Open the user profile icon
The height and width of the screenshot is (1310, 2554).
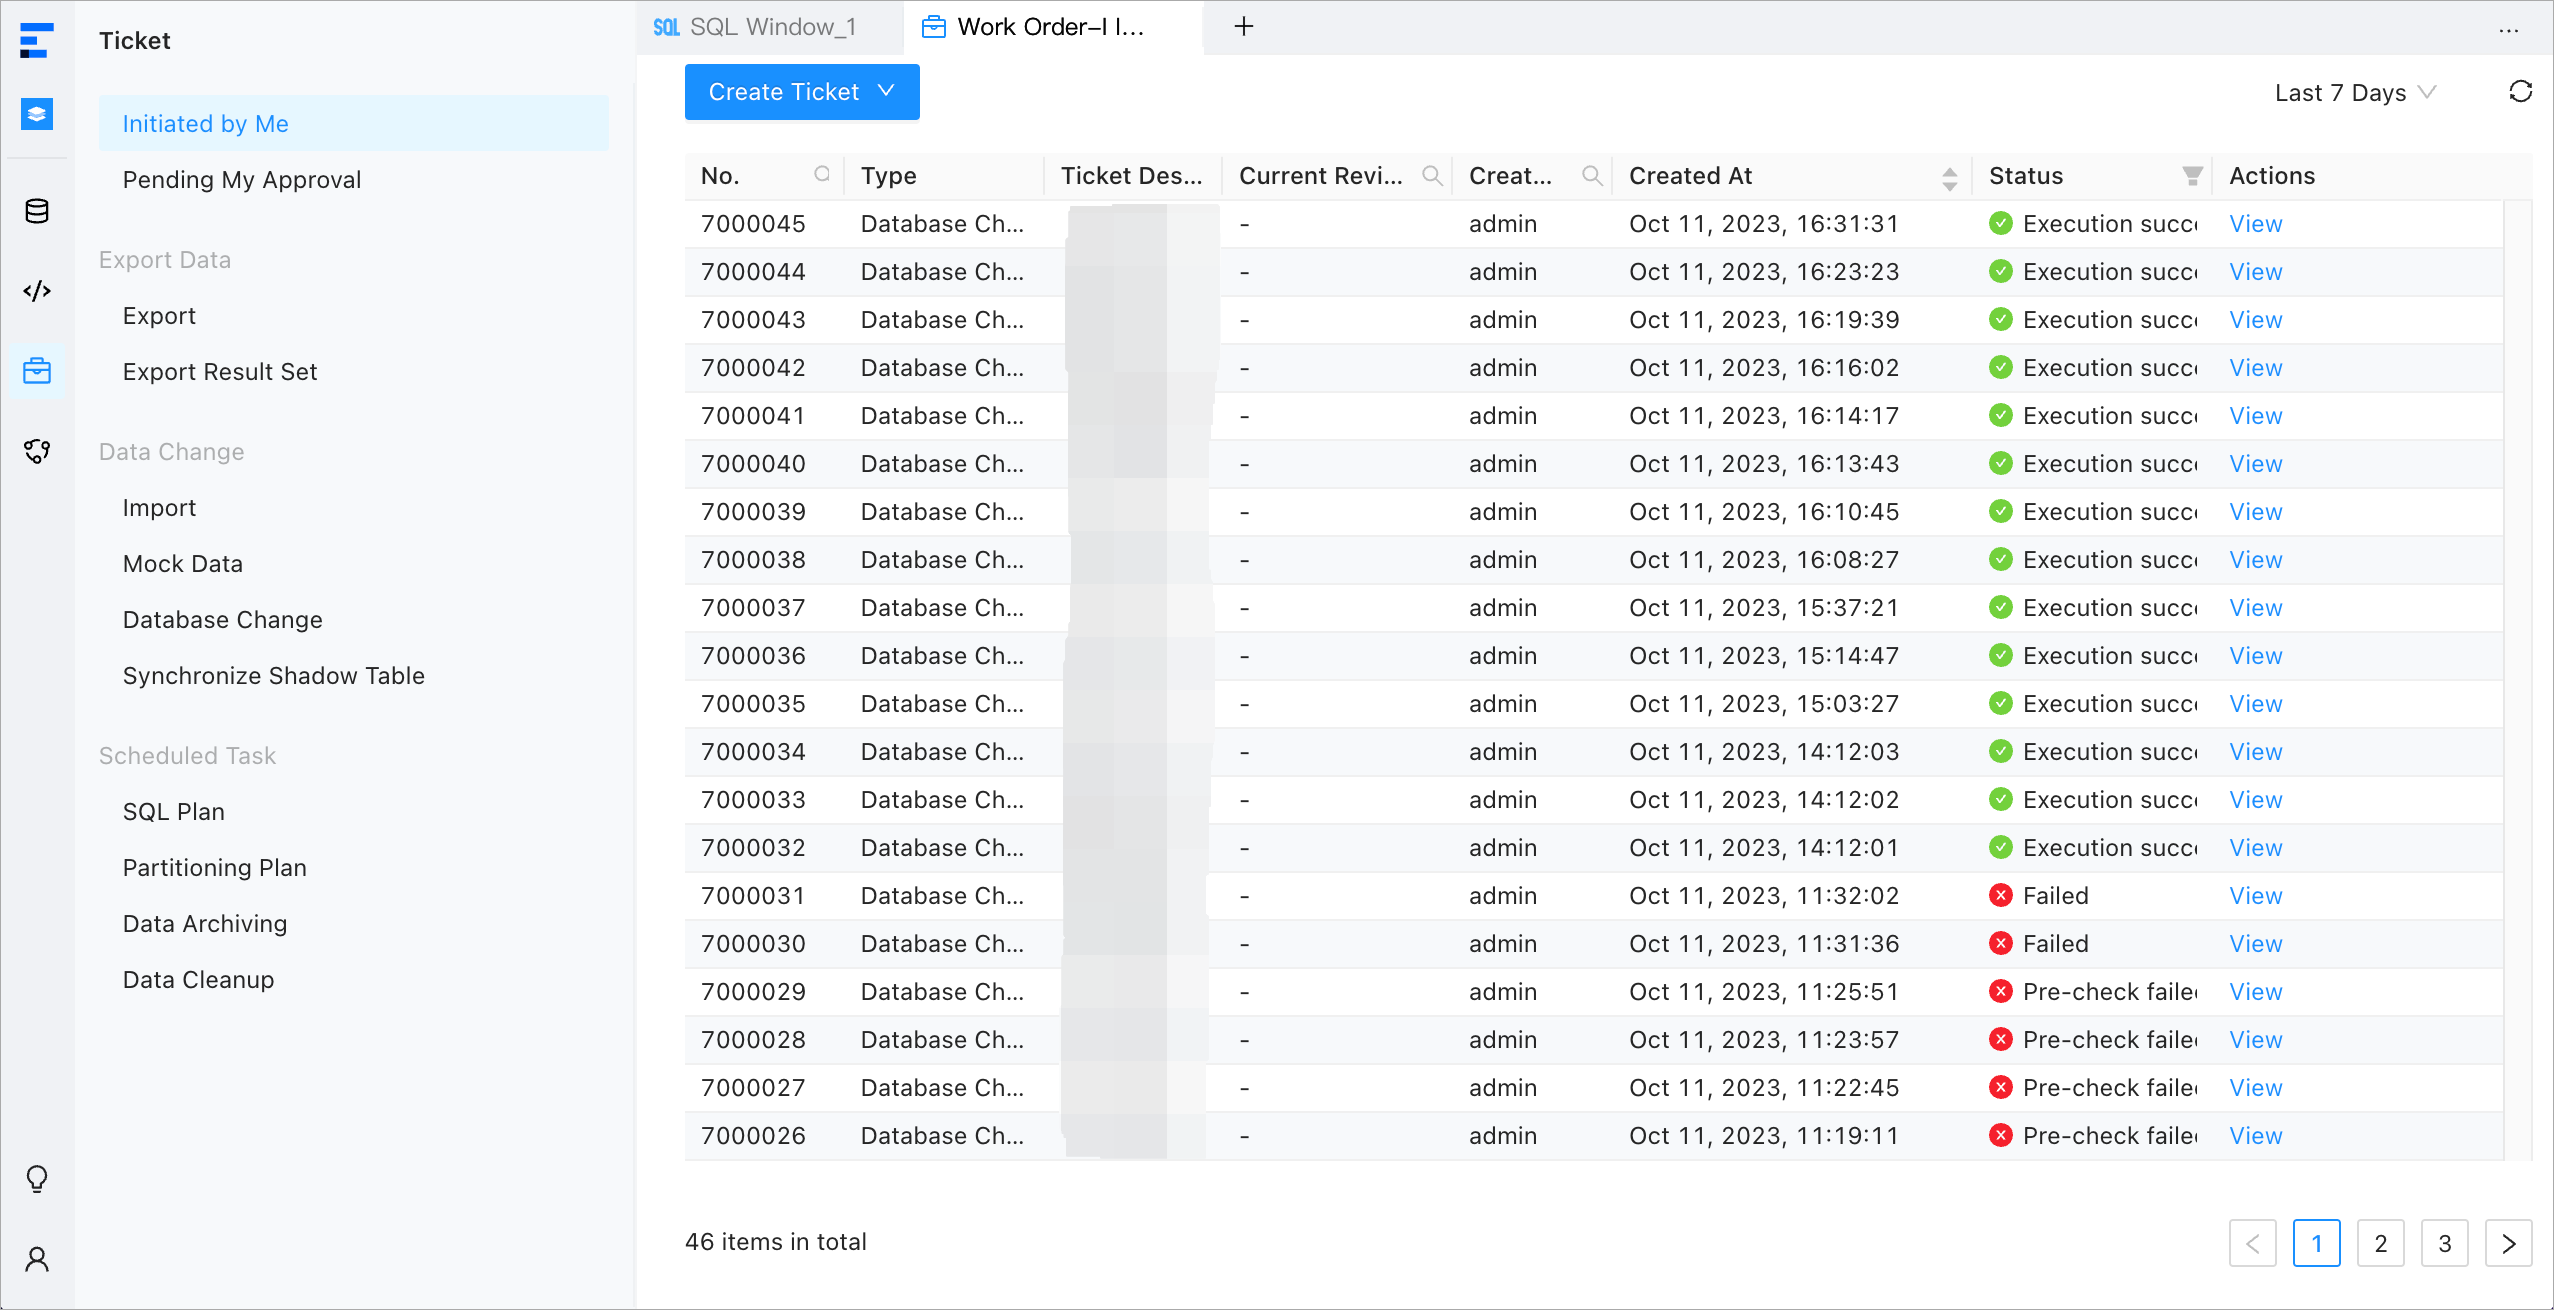tap(37, 1259)
